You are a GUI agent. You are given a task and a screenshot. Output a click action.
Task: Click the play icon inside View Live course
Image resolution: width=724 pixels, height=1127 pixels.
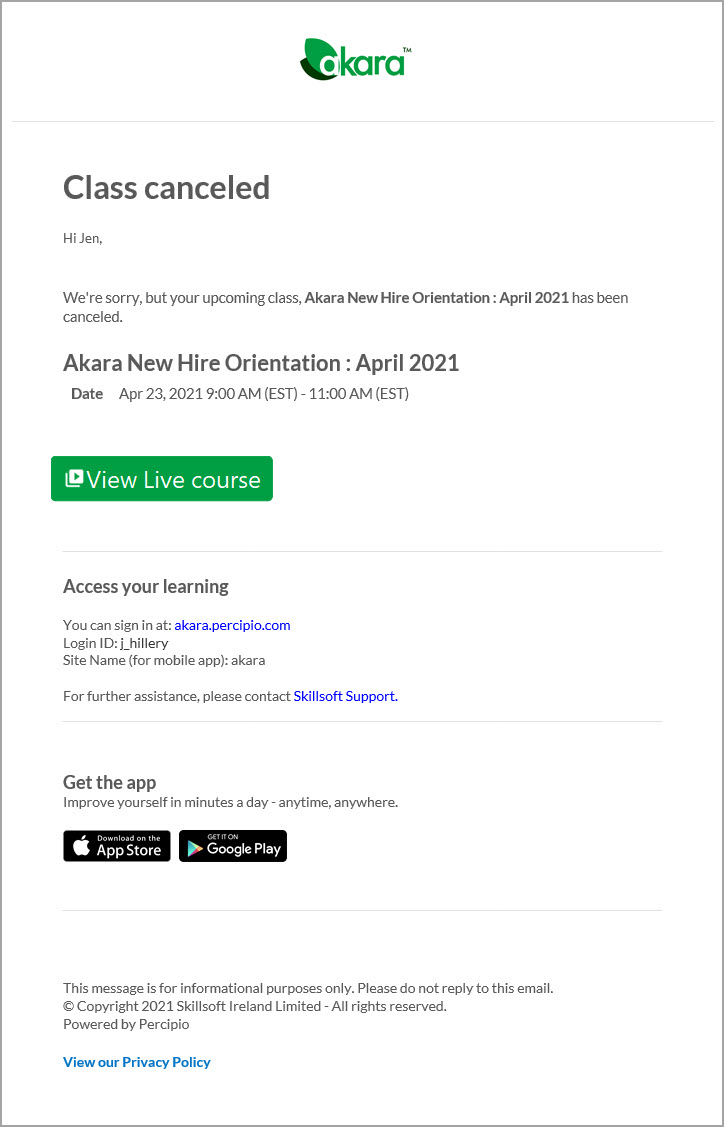[x=74, y=479]
